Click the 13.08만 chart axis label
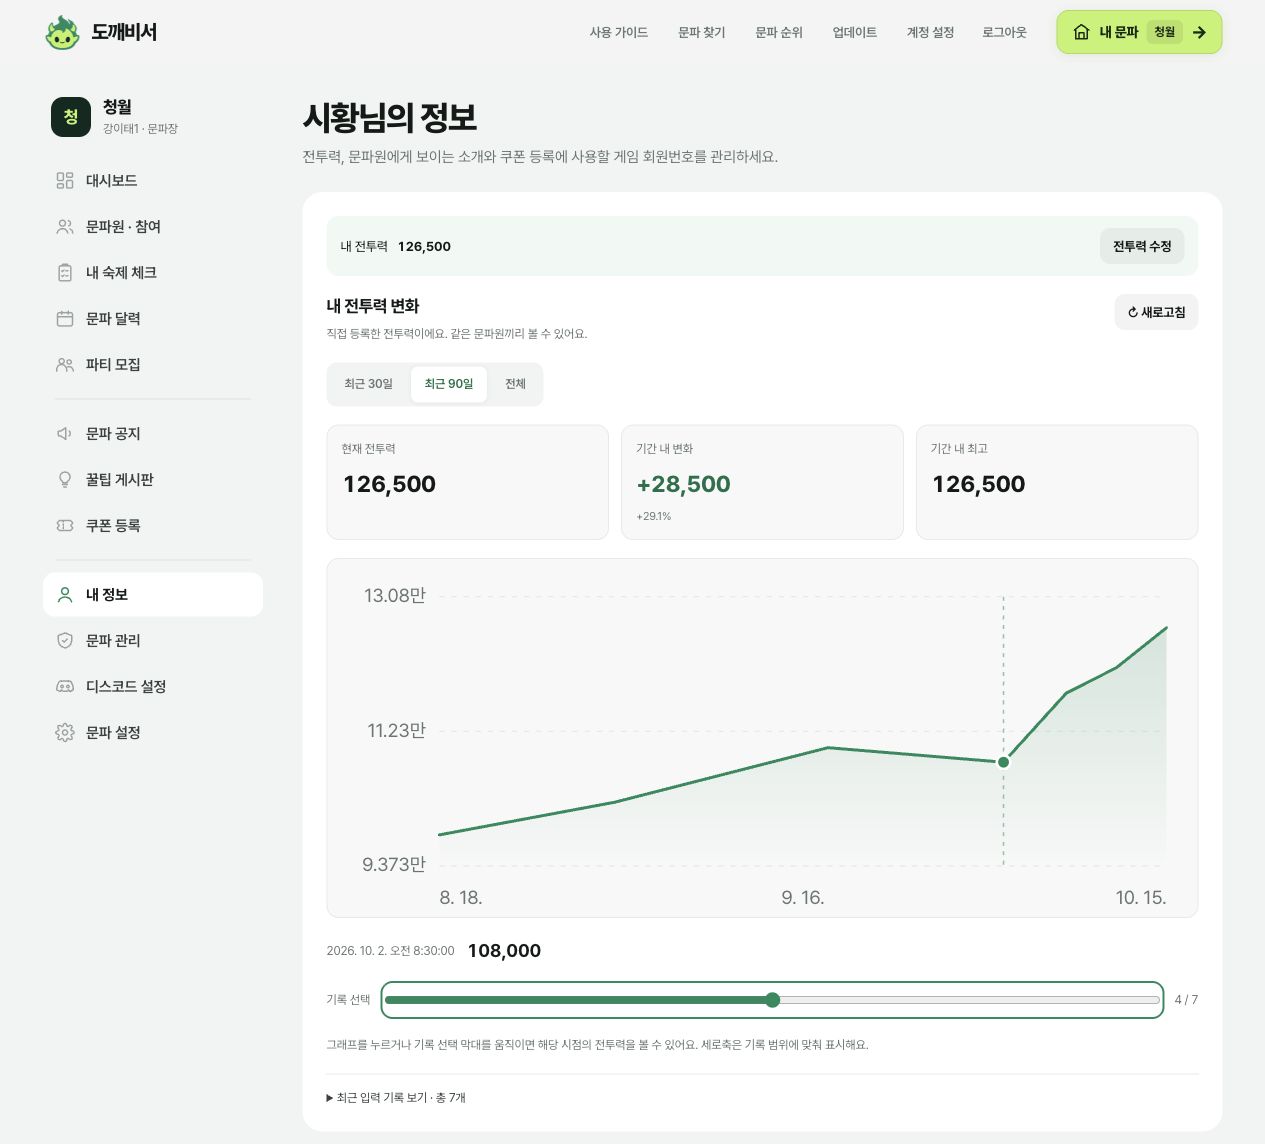 (394, 596)
